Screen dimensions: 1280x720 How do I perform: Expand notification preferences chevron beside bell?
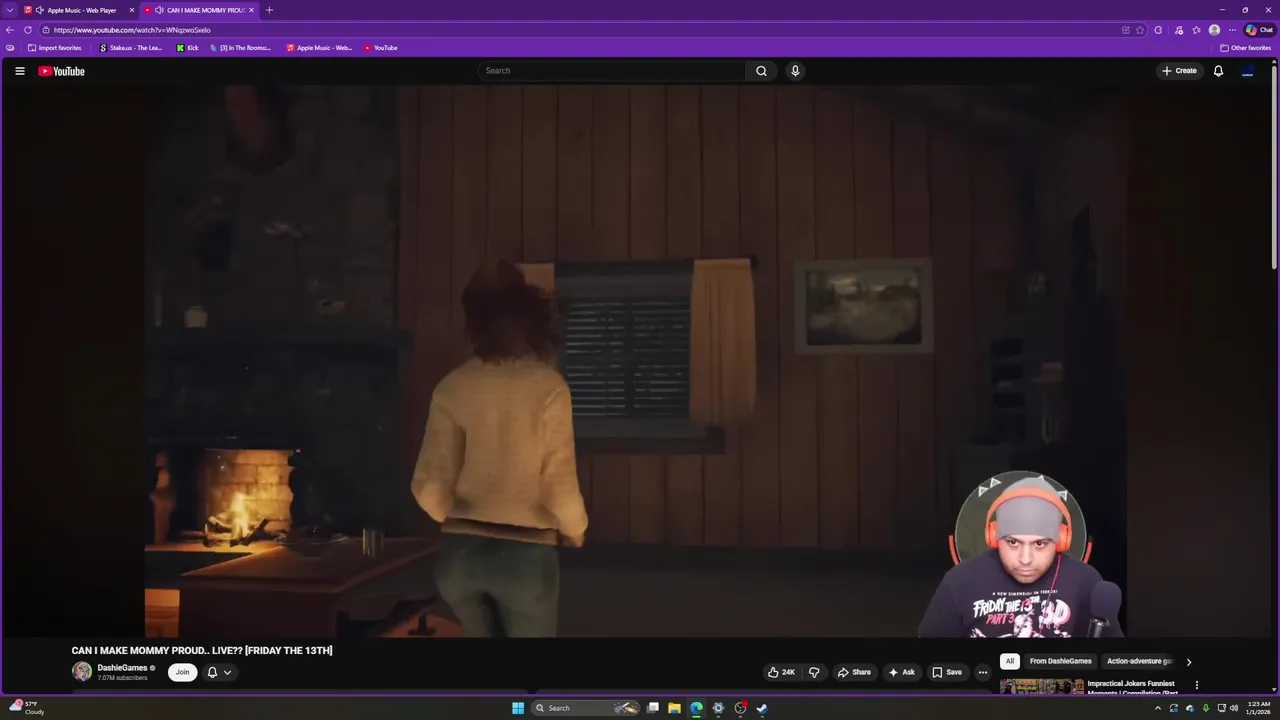[x=227, y=672]
